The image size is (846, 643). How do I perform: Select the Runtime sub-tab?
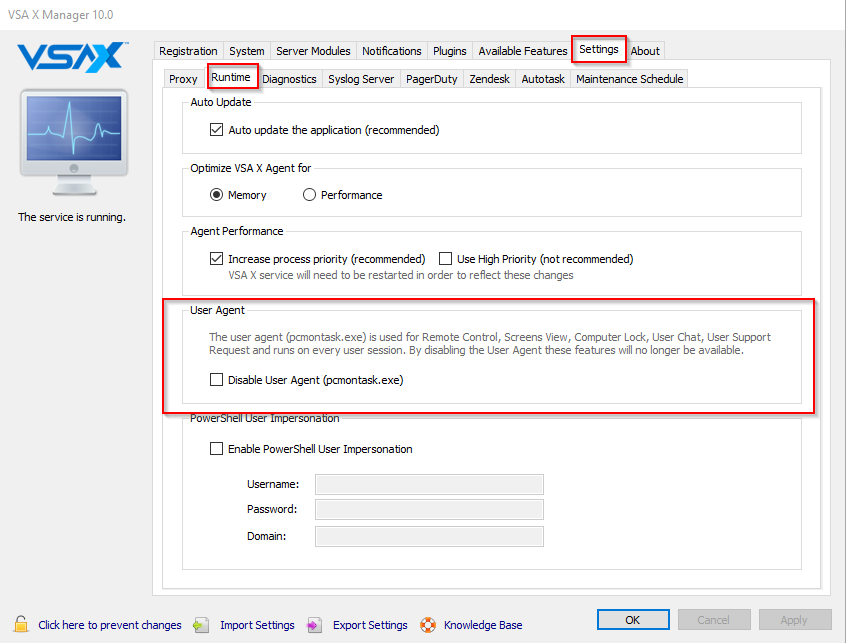point(231,77)
